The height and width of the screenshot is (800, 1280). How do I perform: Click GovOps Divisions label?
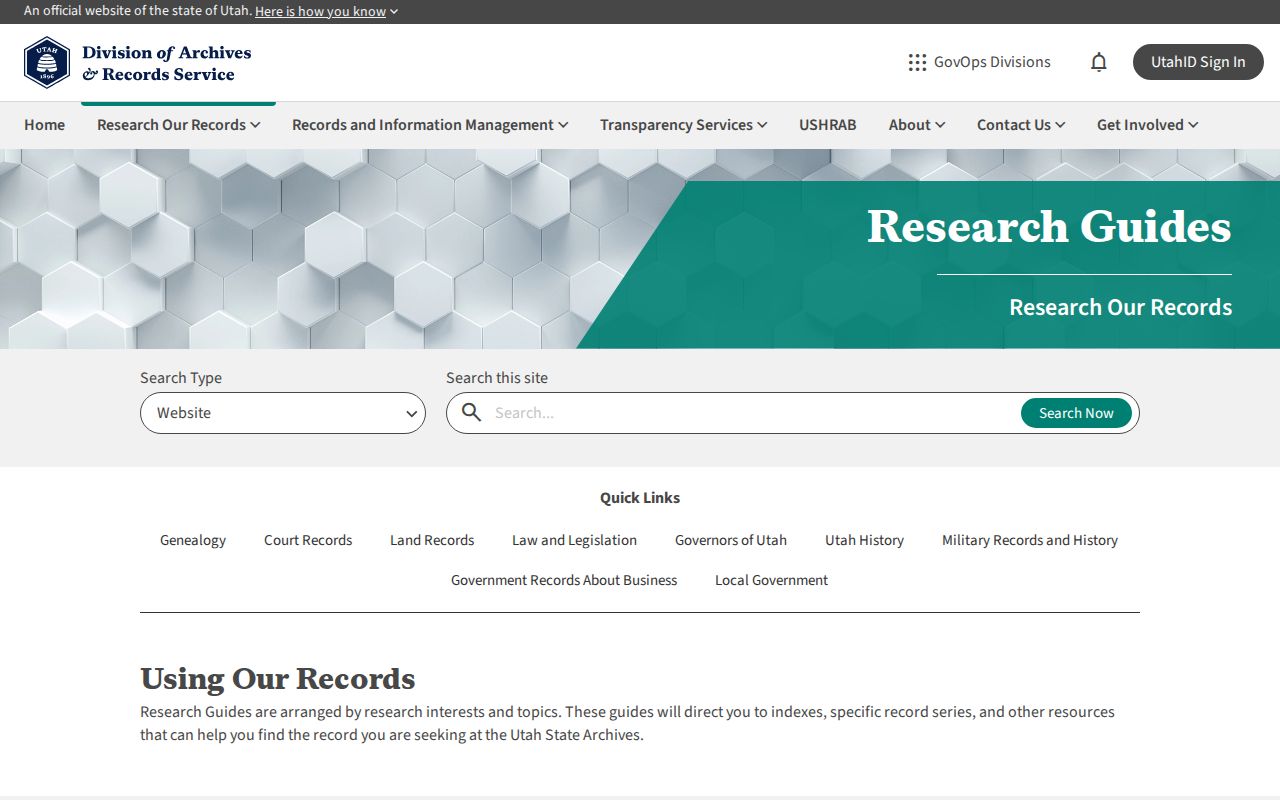(x=992, y=62)
